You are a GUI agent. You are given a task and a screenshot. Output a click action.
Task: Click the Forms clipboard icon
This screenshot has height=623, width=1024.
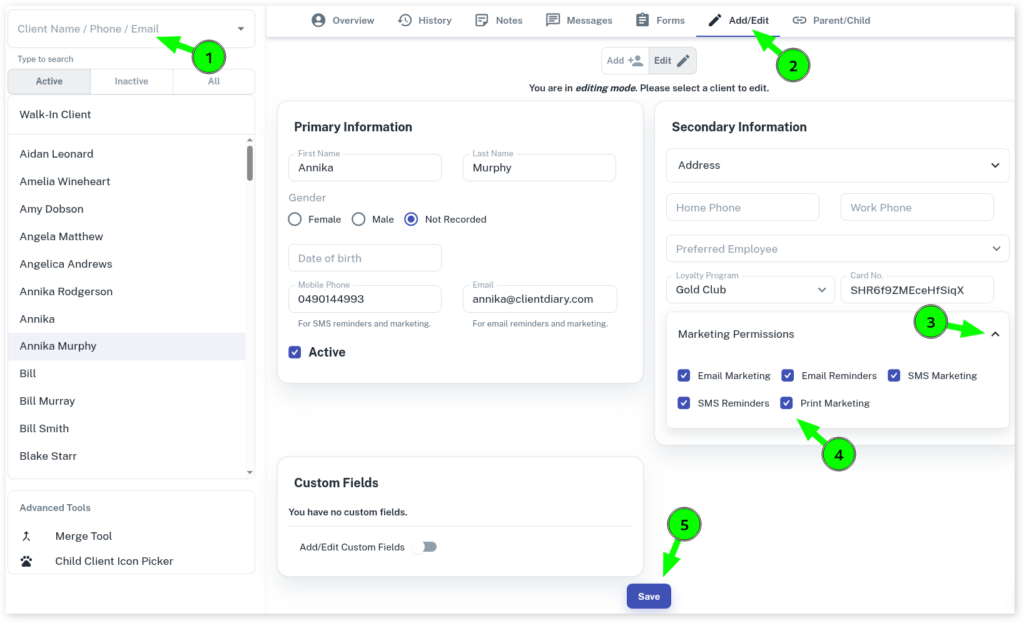[642, 20]
